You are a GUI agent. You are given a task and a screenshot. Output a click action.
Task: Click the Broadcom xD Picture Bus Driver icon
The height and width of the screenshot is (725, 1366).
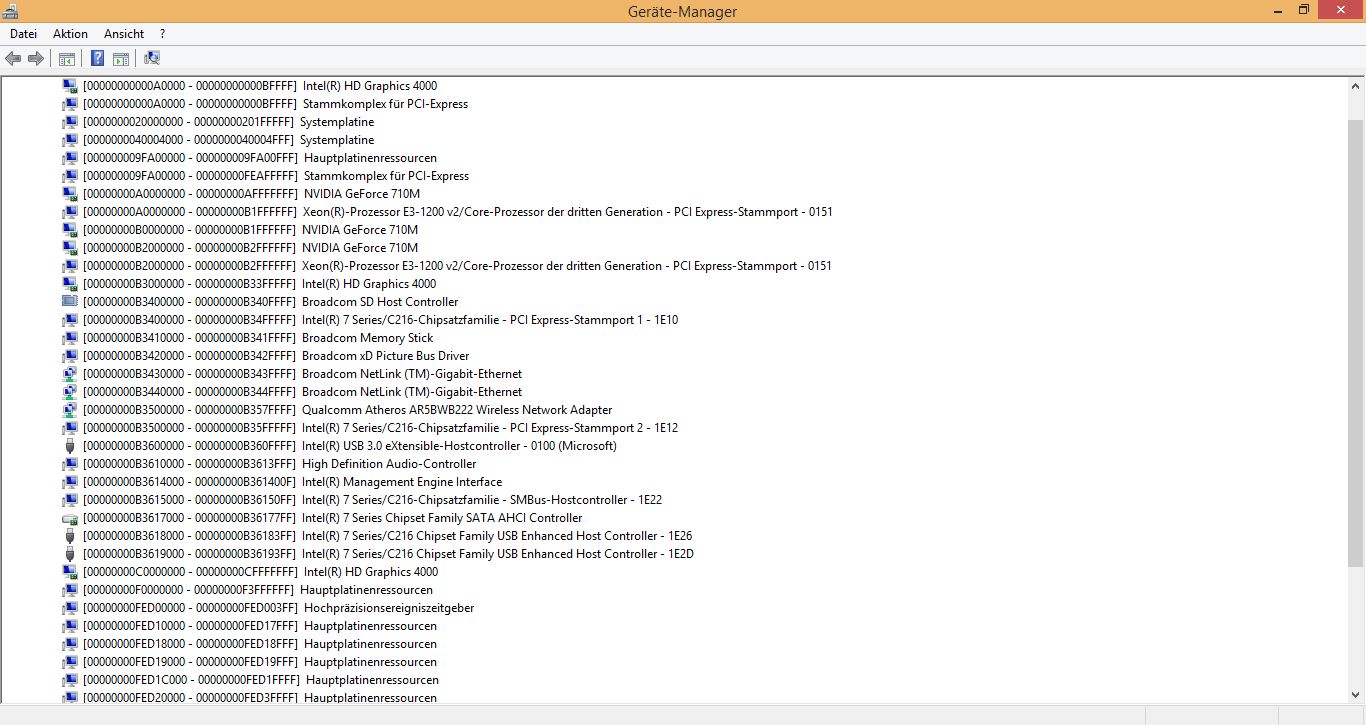point(70,355)
